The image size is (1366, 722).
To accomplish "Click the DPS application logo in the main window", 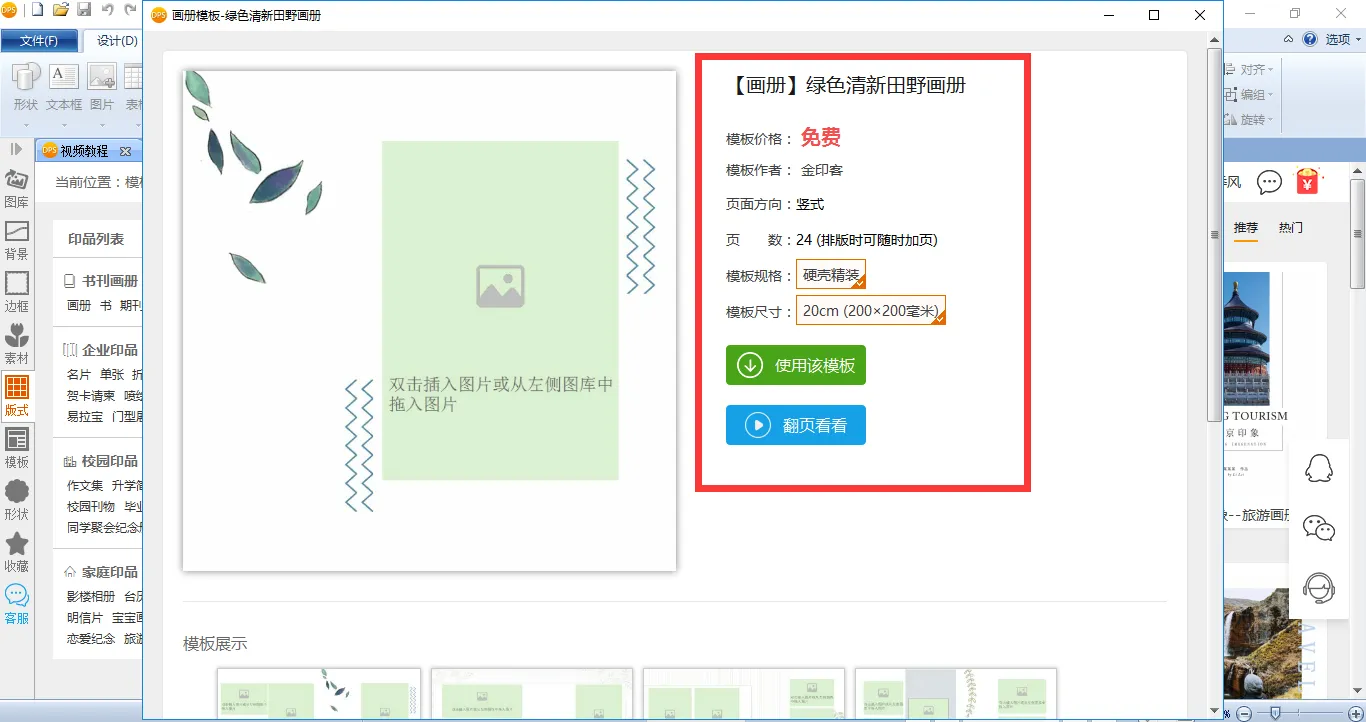I will click(x=10, y=11).
